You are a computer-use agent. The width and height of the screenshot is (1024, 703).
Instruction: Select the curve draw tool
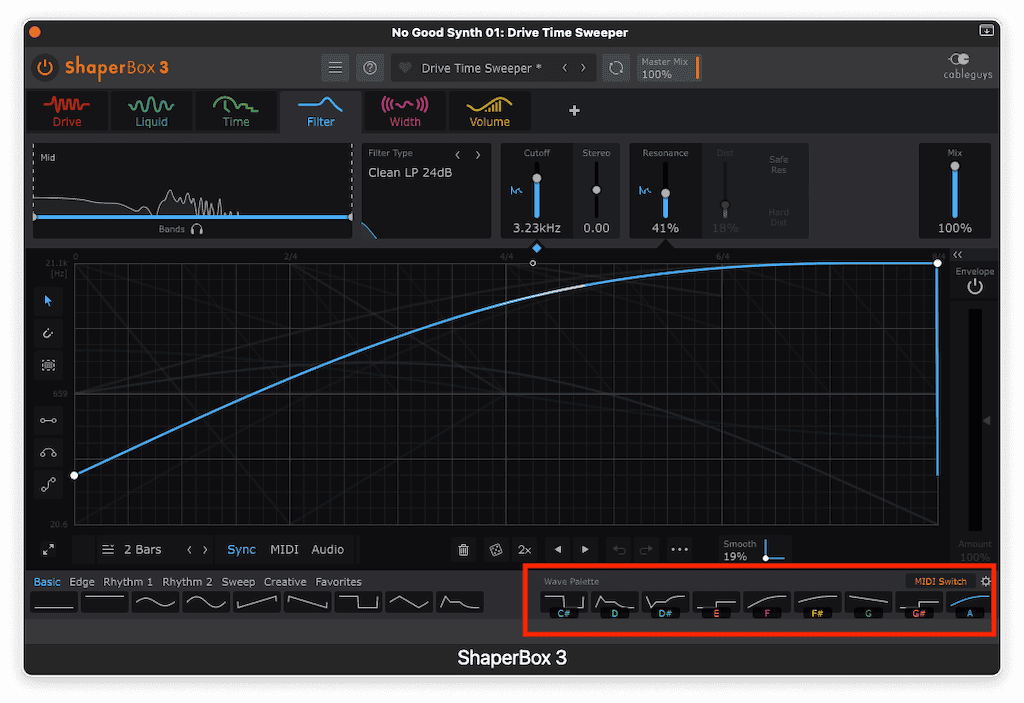tap(48, 452)
